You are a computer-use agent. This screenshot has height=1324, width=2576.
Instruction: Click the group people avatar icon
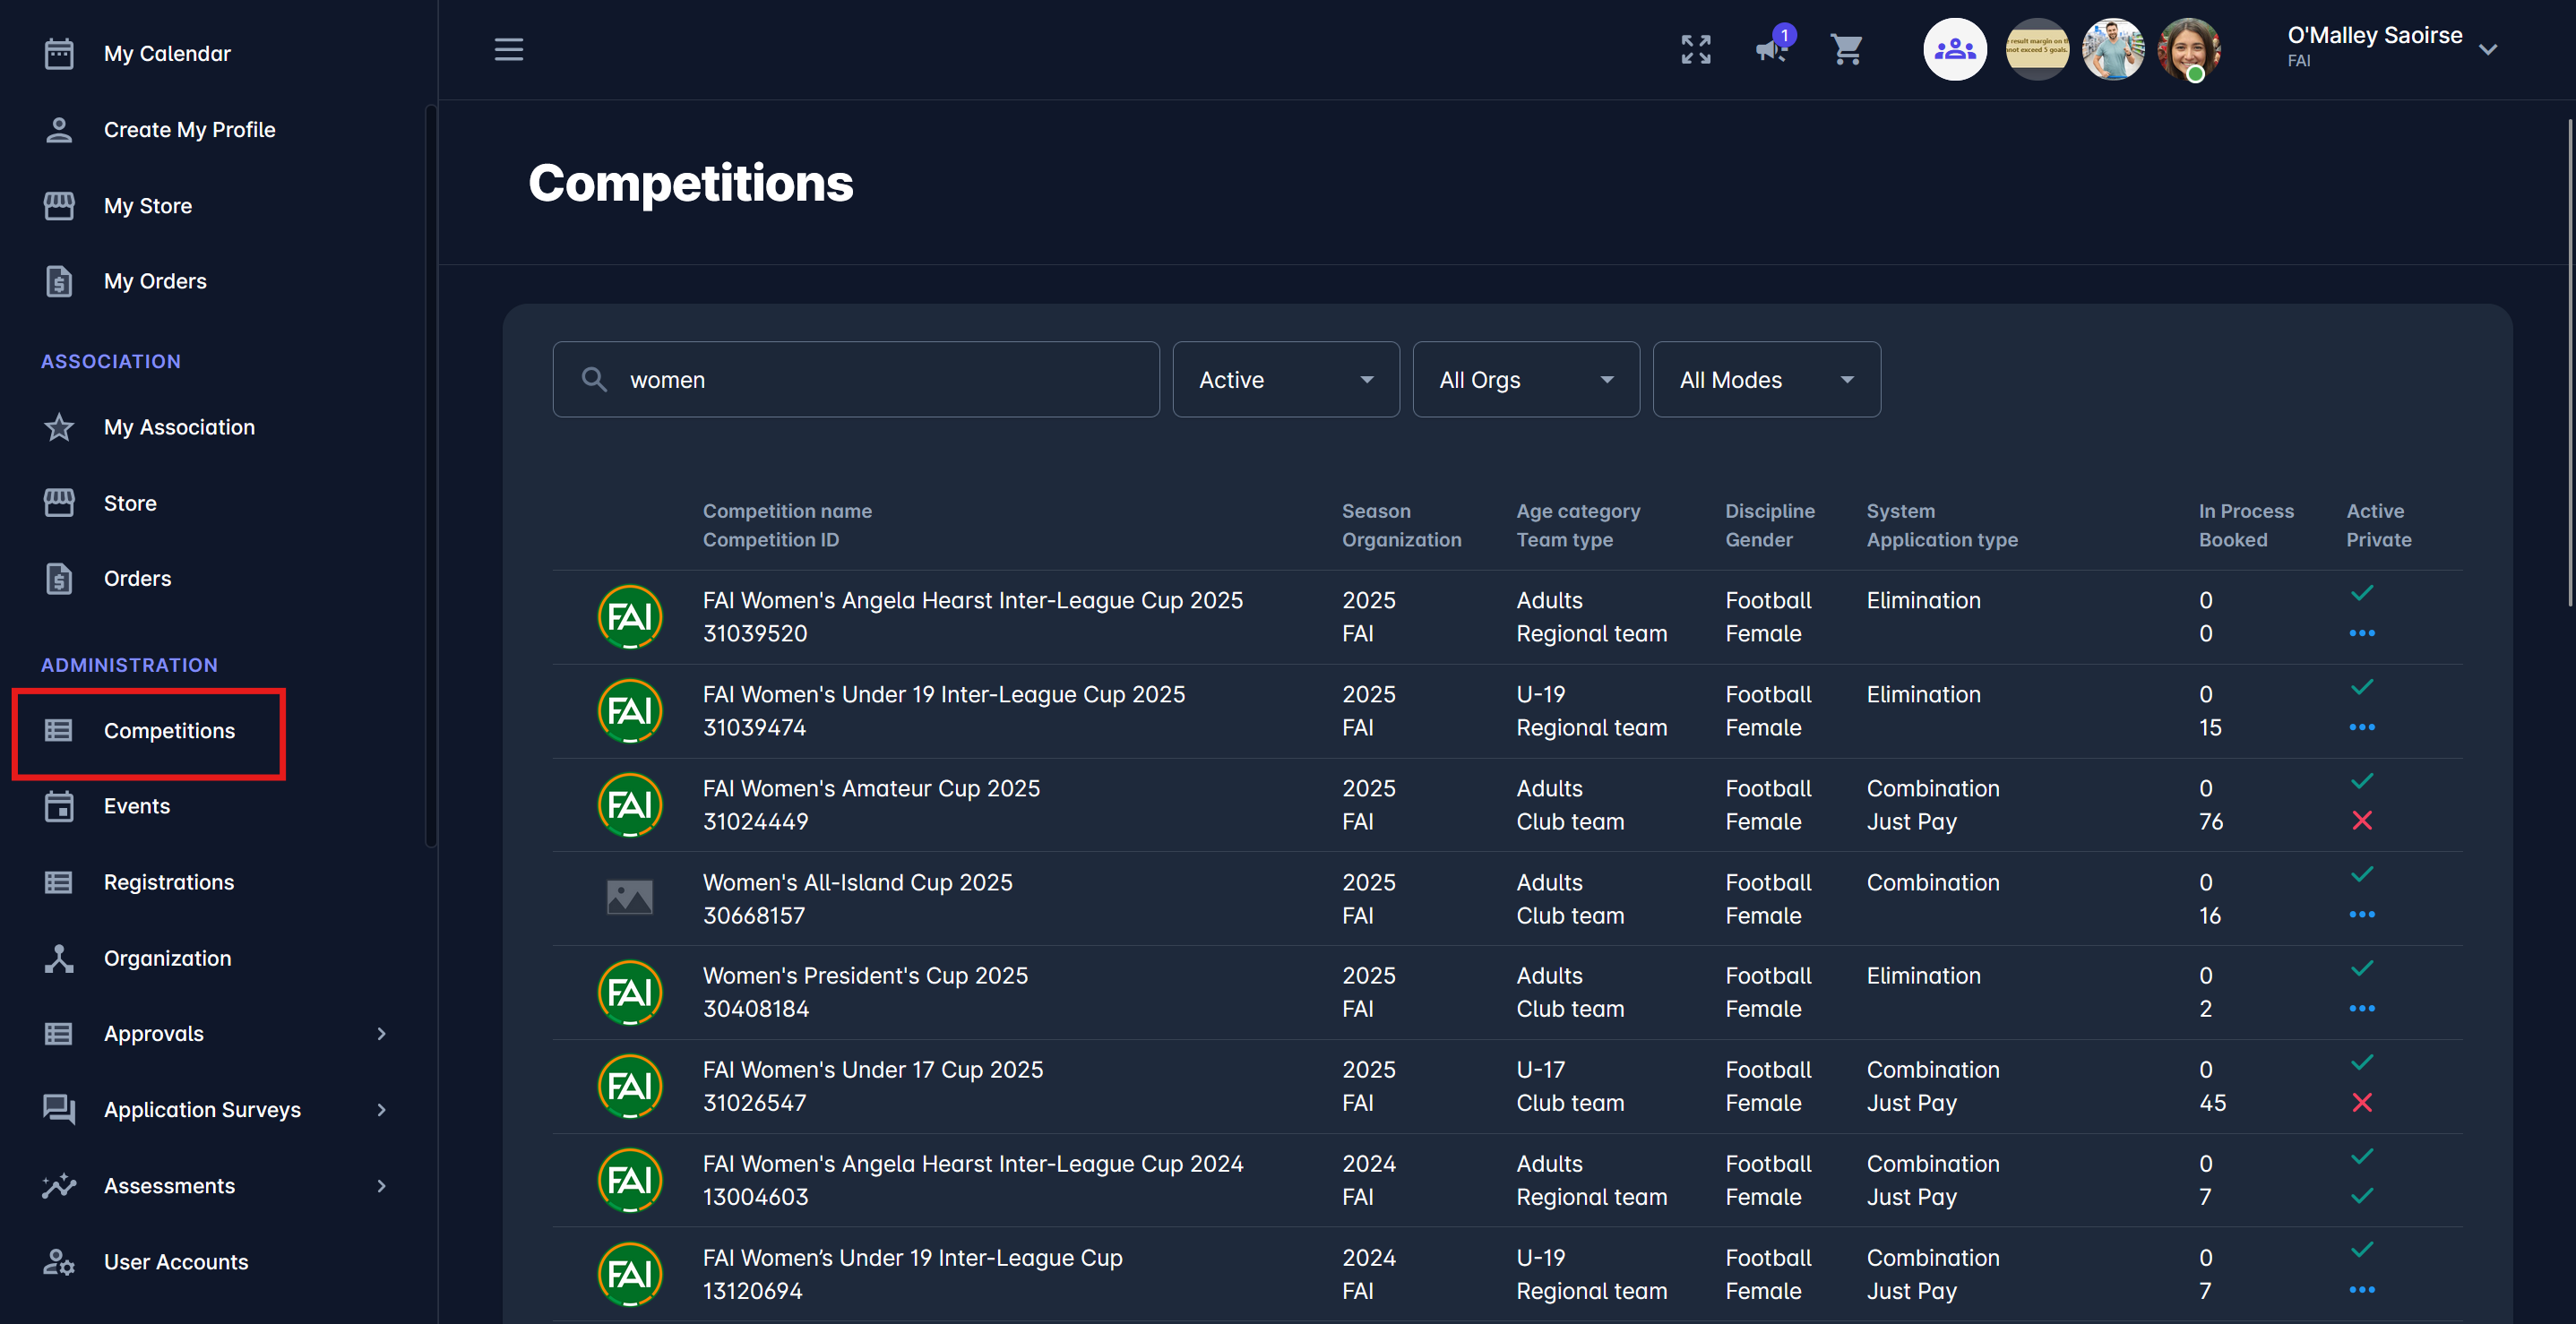[x=1954, y=49]
